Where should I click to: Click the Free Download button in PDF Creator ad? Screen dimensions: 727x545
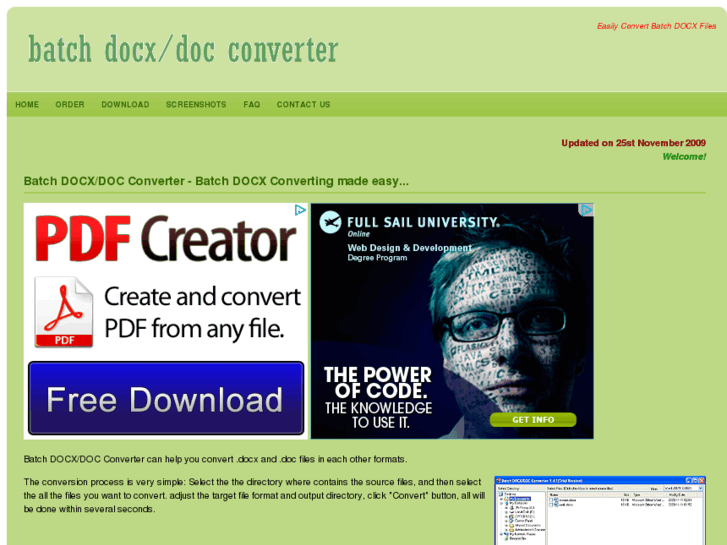pos(166,398)
